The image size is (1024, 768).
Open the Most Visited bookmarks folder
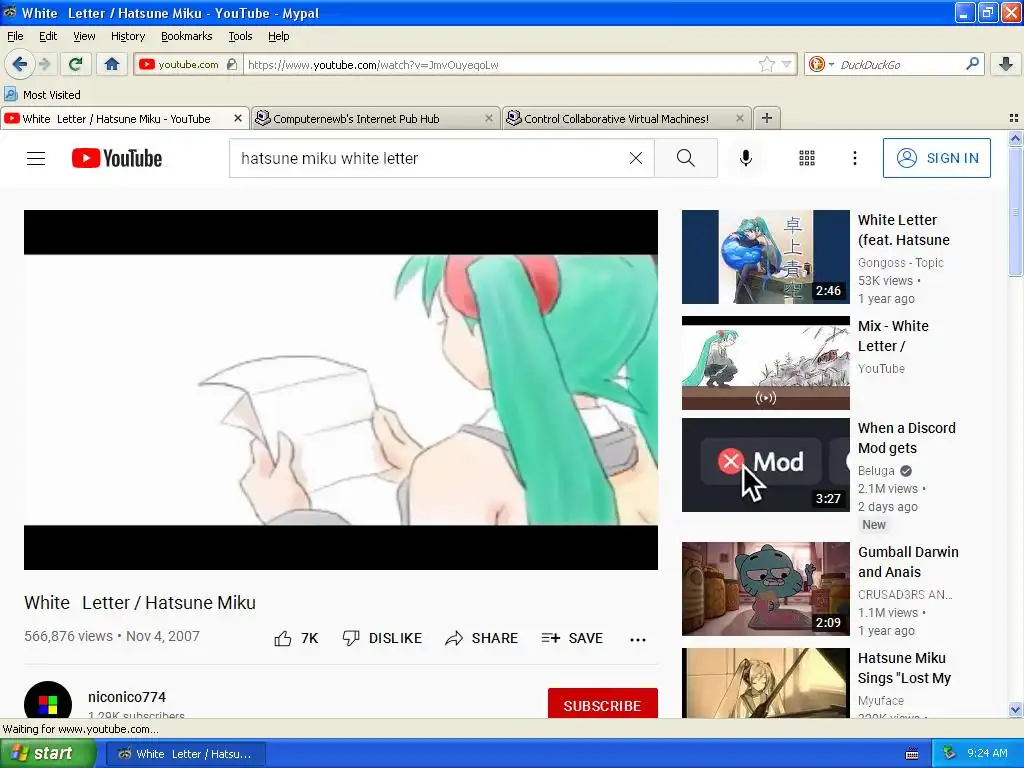coord(42,95)
